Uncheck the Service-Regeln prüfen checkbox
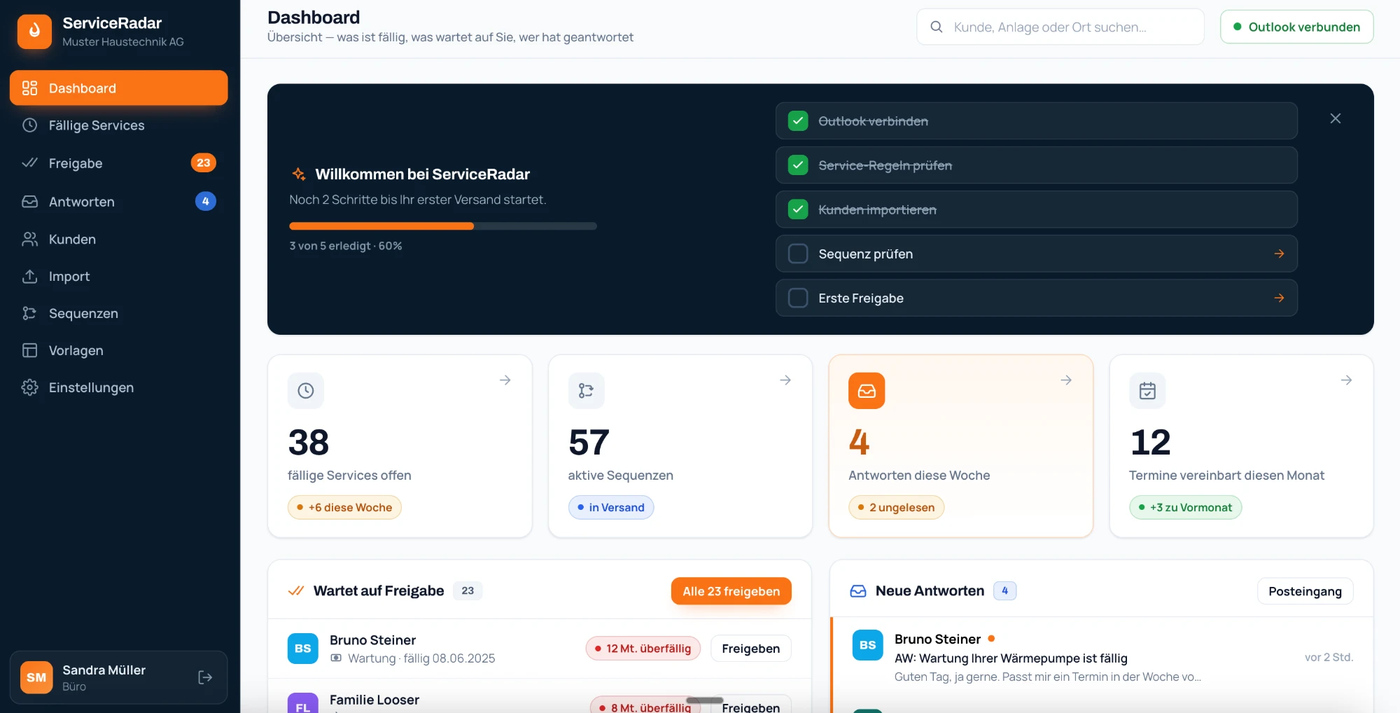This screenshot has width=1400, height=713. click(x=798, y=165)
